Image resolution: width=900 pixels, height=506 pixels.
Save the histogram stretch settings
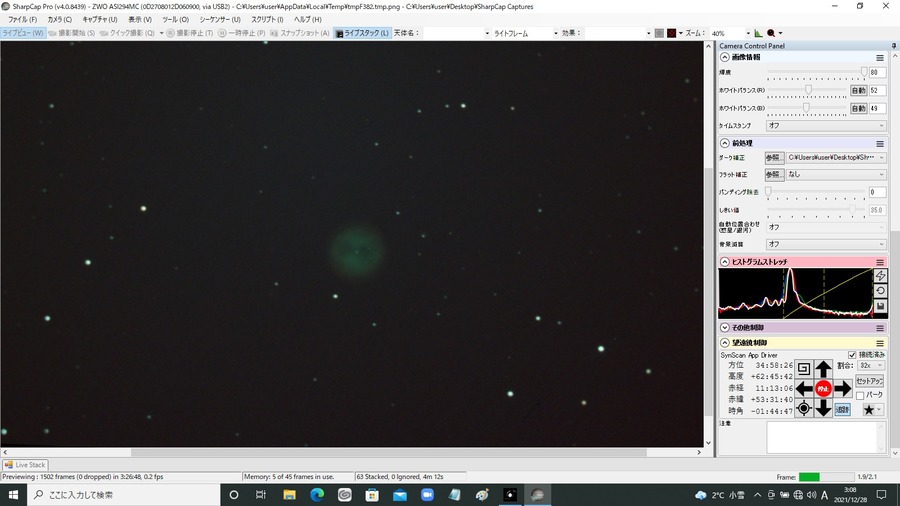click(880, 306)
